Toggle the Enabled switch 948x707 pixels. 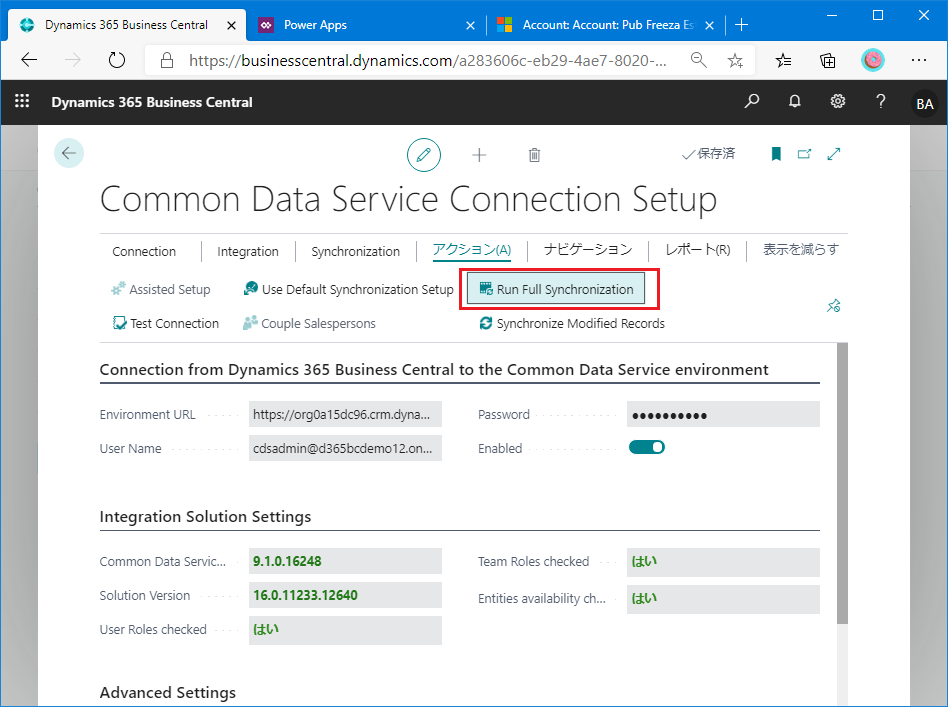click(647, 448)
